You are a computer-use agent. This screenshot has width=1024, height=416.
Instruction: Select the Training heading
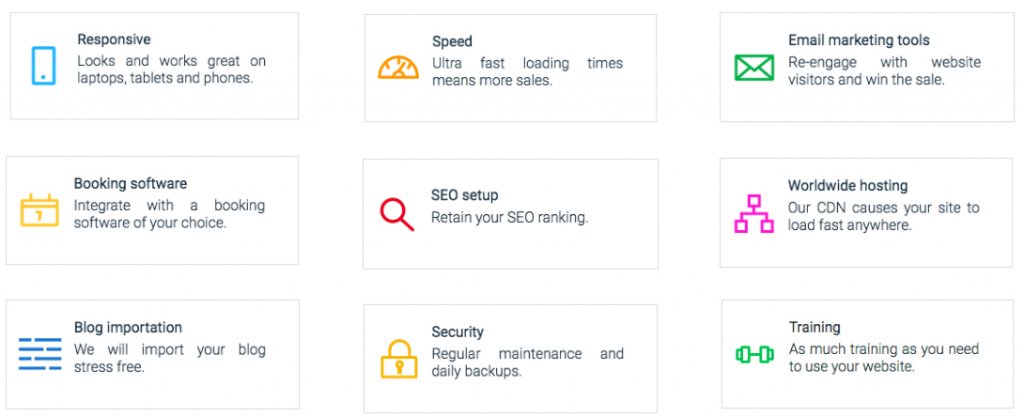814,327
